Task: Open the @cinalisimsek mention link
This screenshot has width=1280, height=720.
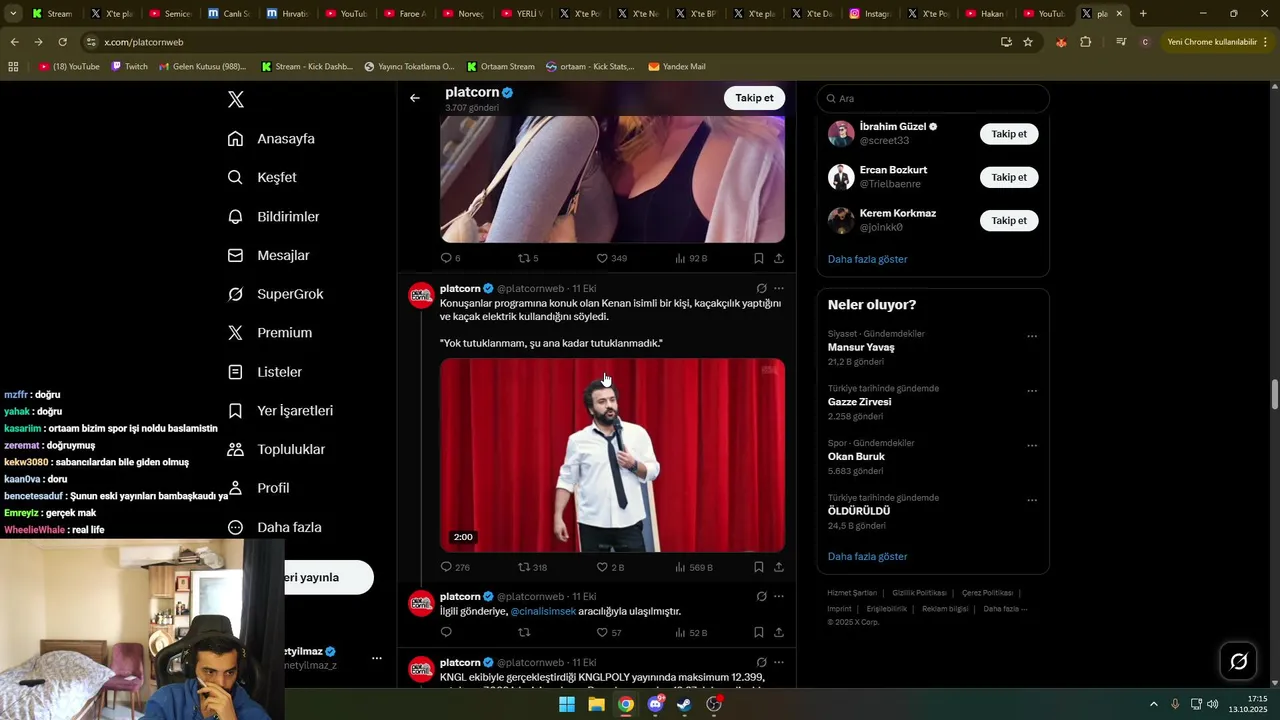Action: click(x=543, y=611)
